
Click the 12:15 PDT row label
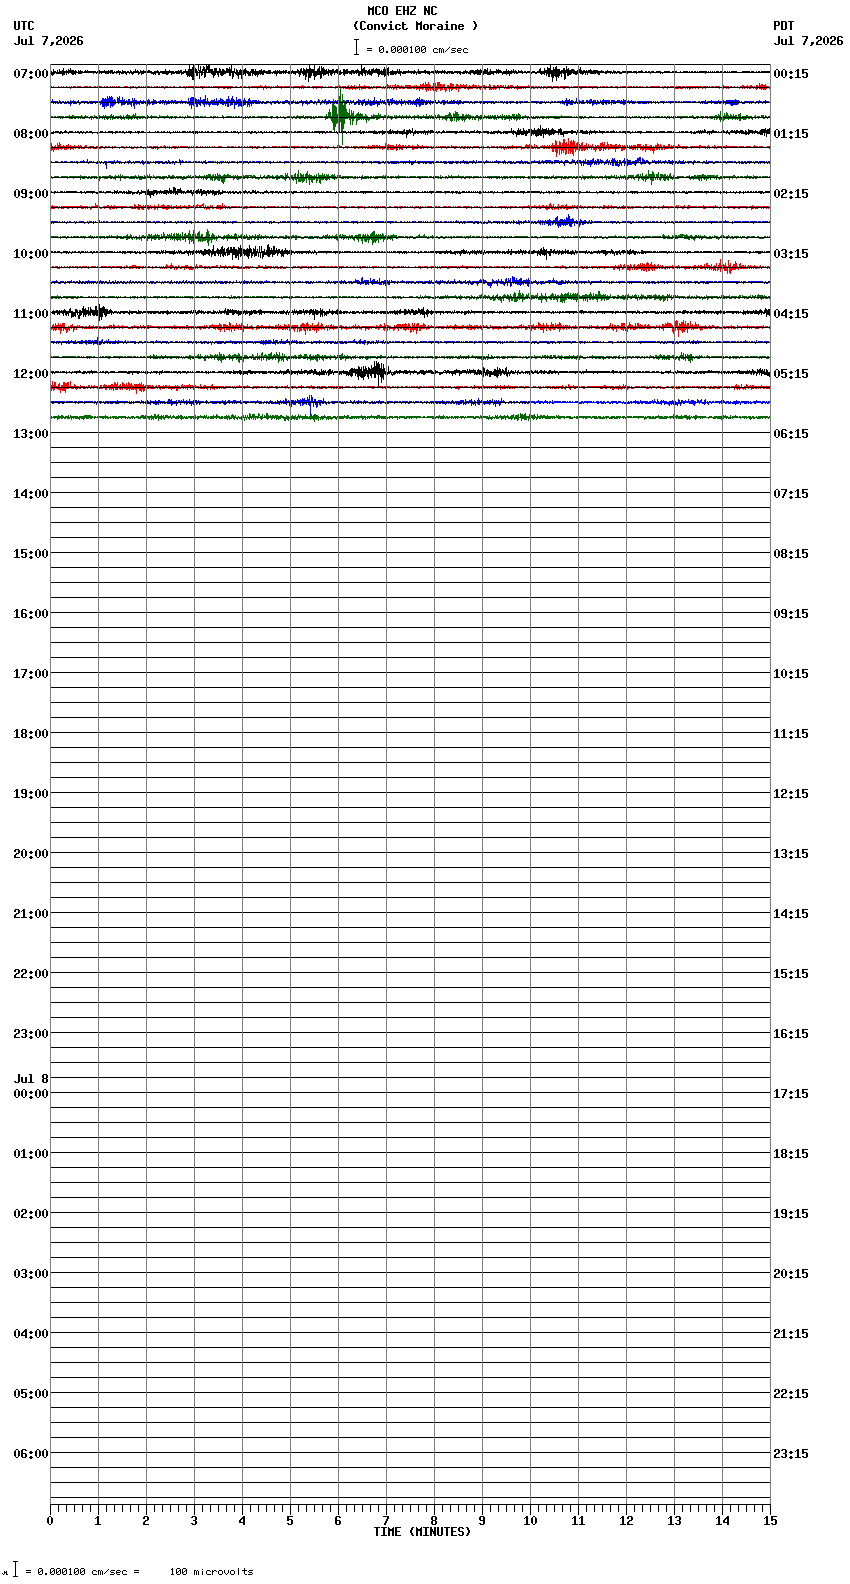point(791,794)
